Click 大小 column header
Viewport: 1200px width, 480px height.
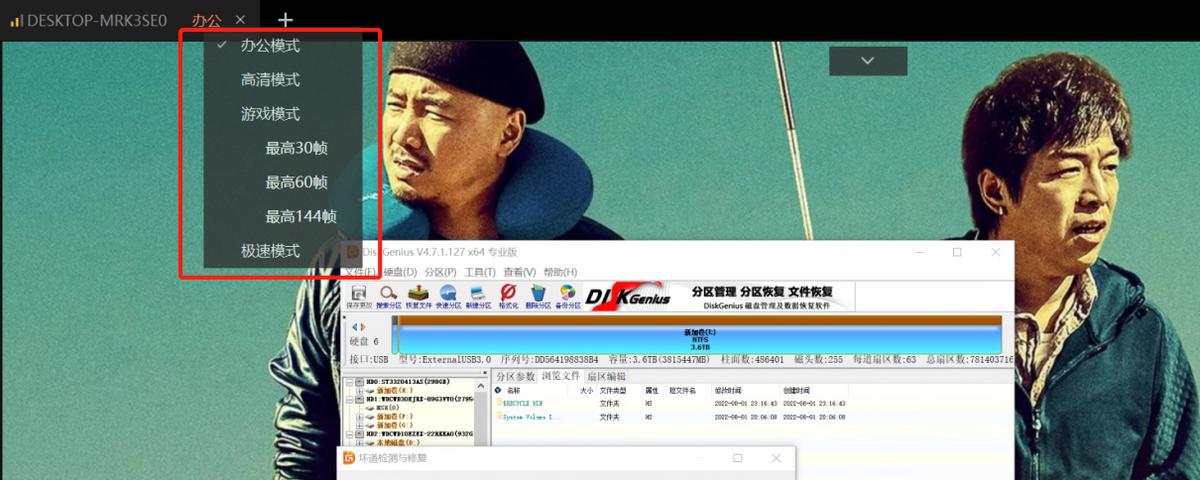587,390
